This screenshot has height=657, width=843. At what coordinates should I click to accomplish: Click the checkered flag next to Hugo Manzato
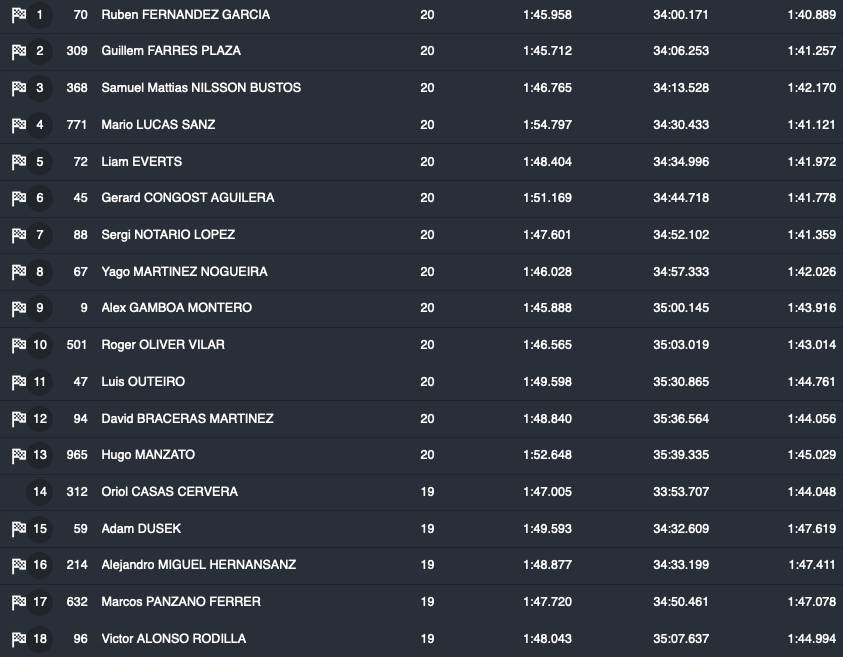coord(18,455)
